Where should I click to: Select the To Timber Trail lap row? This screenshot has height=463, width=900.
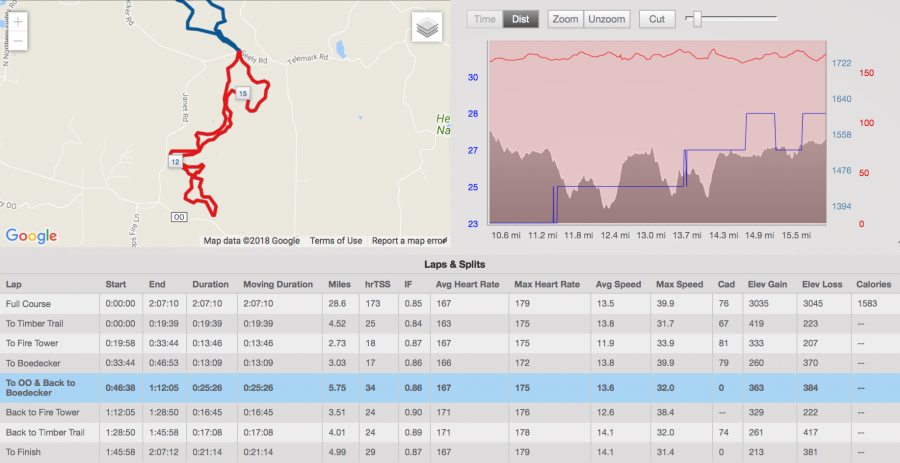click(450, 324)
